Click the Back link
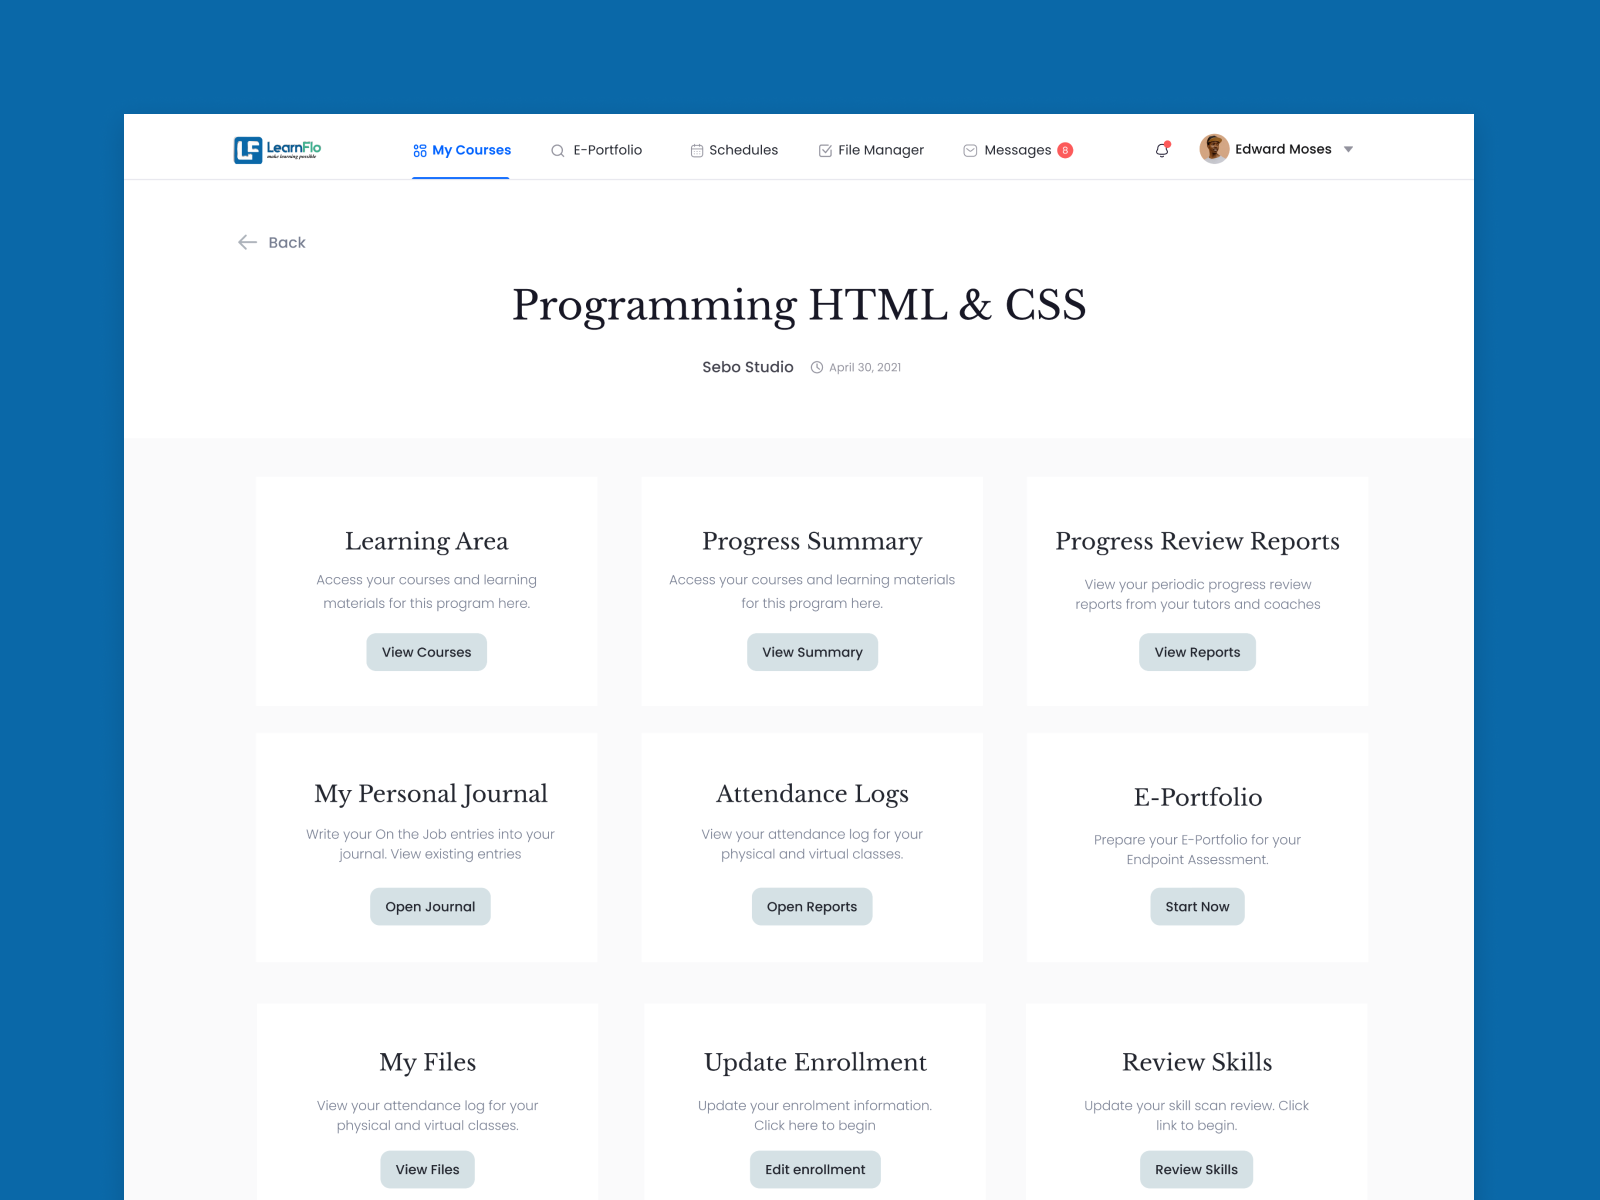Image resolution: width=1600 pixels, height=1200 pixels. click(x=287, y=242)
